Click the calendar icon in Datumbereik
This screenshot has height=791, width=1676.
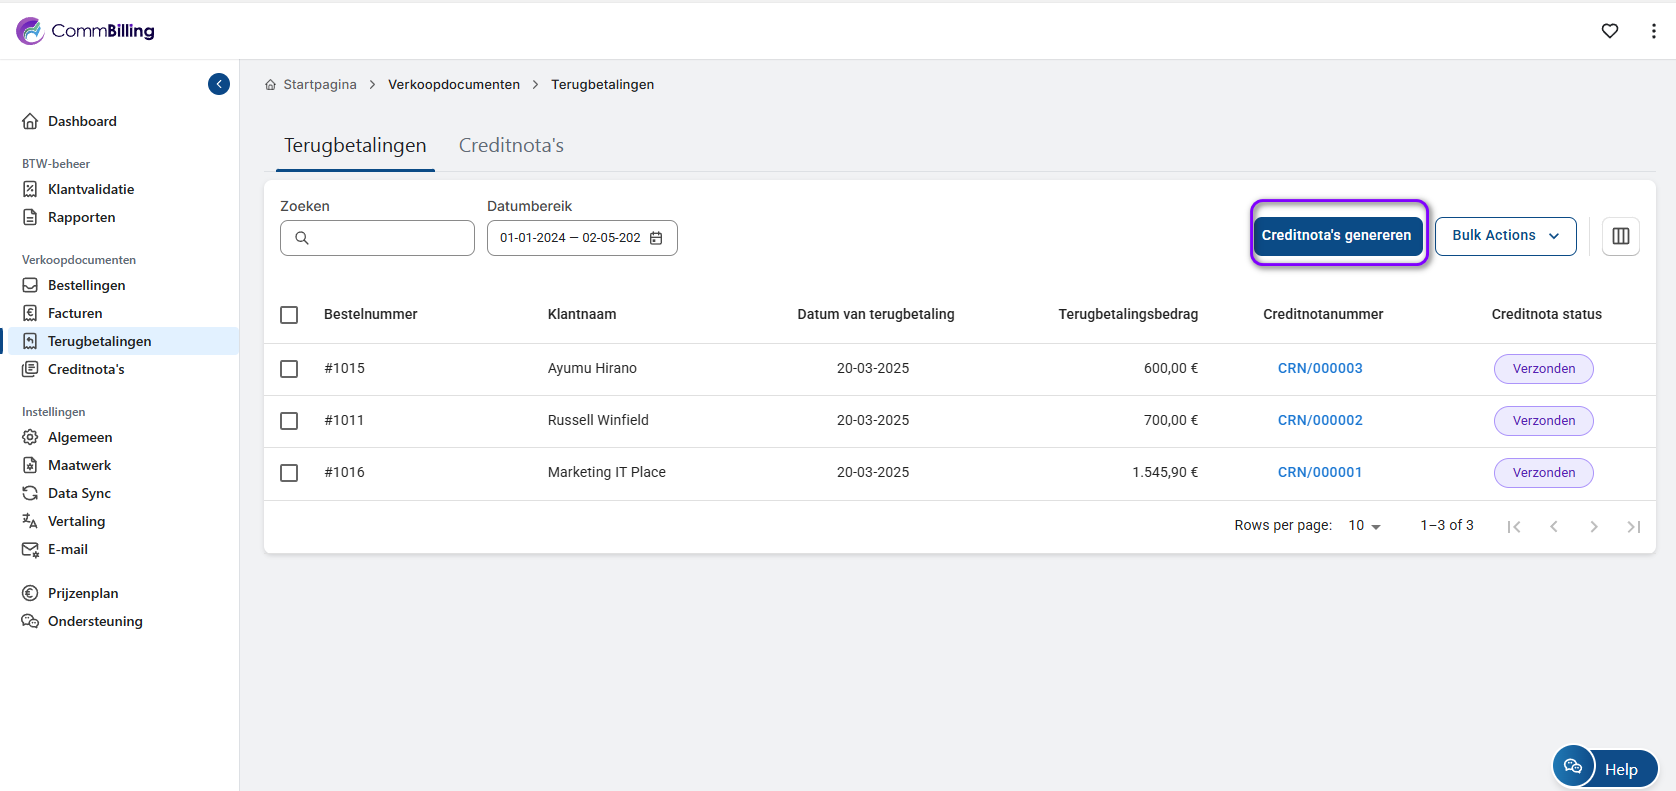coord(656,238)
